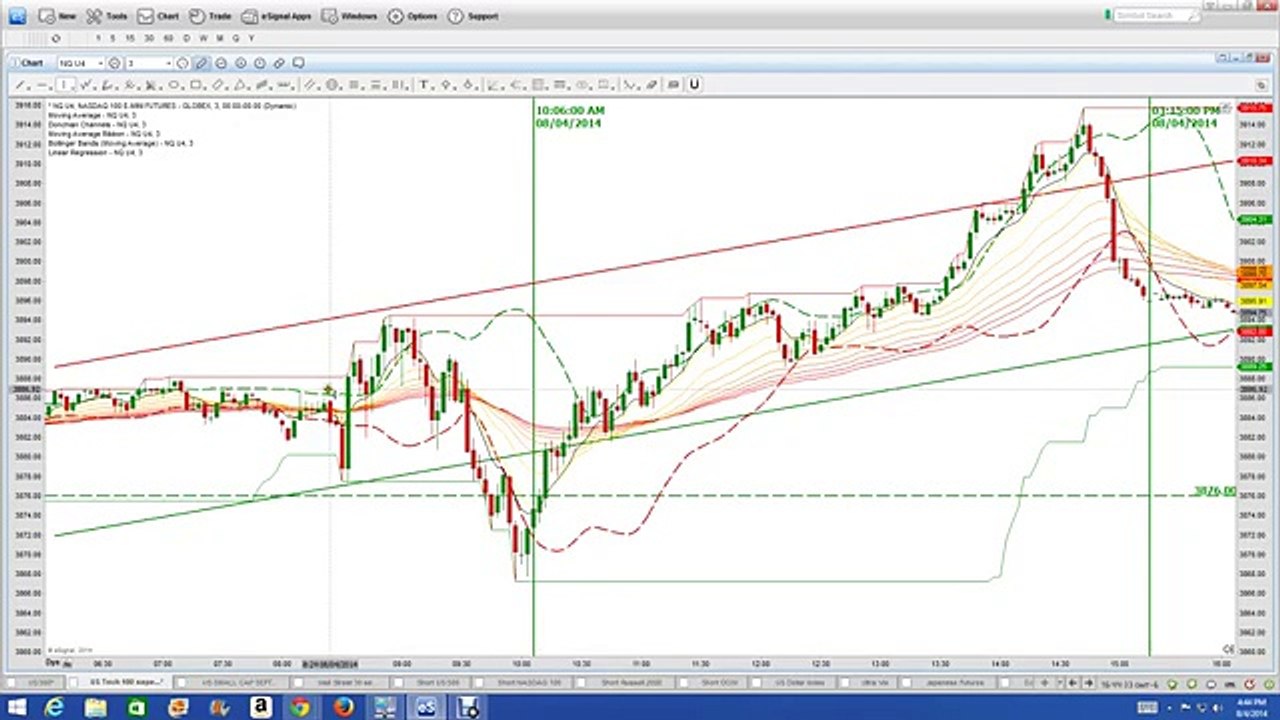This screenshot has height=720, width=1280.
Task: Open the Trade menu
Action: click(x=210, y=16)
